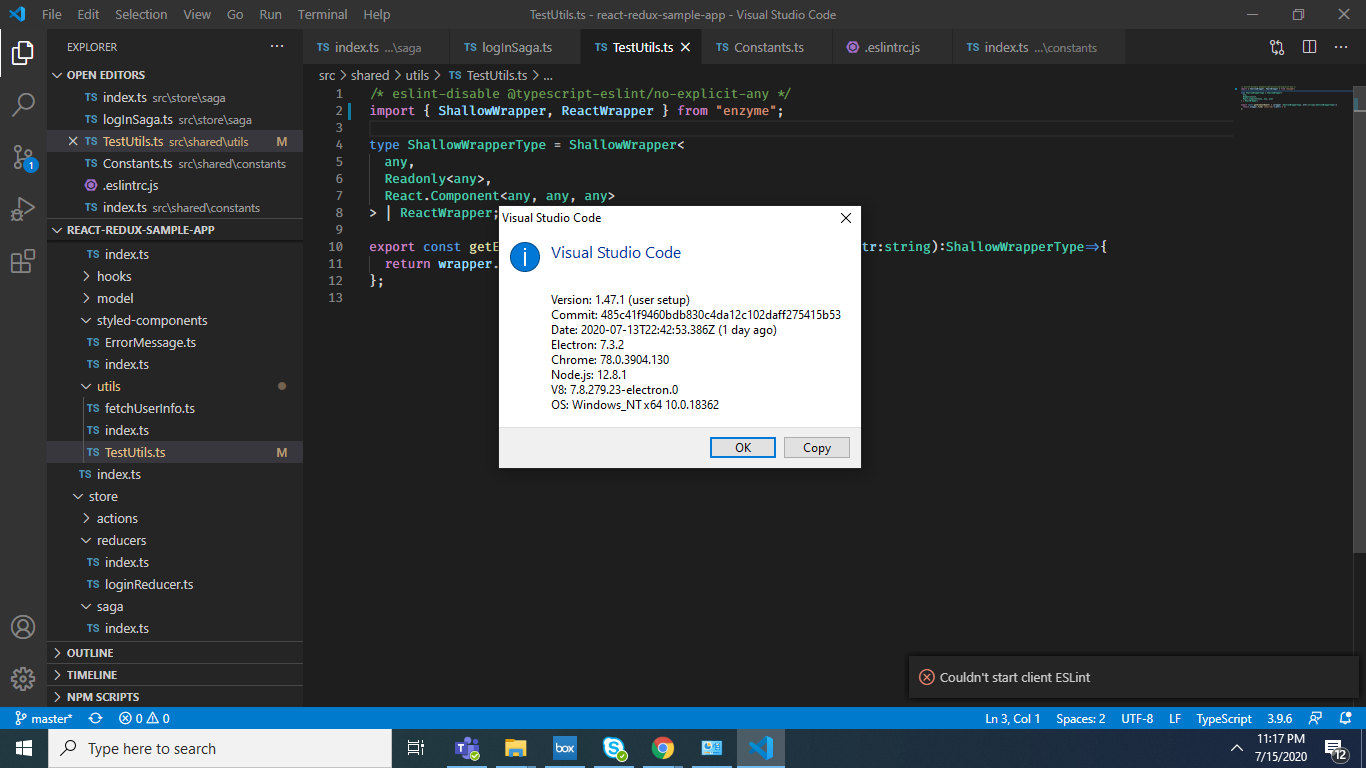The width and height of the screenshot is (1366, 768).
Task: Open the Extensions view
Action: 23,262
